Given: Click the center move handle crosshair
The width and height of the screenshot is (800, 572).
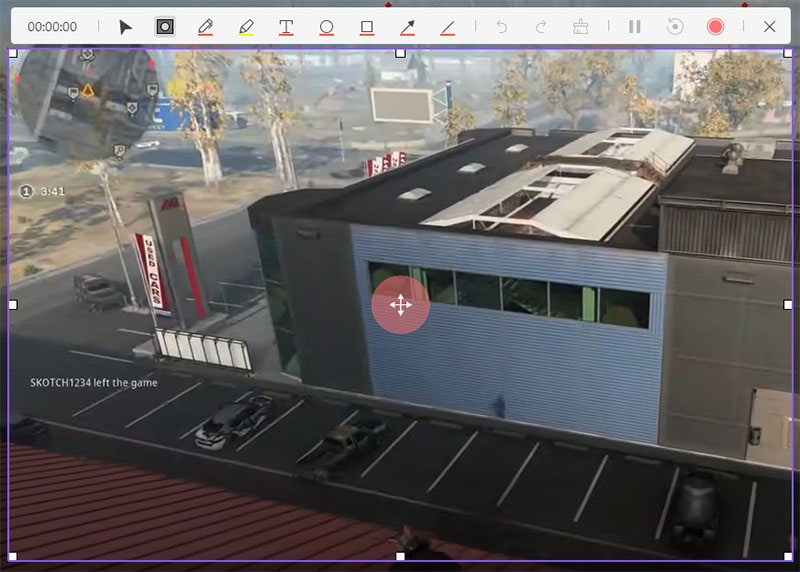Looking at the screenshot, I should [x=401, y=305].
